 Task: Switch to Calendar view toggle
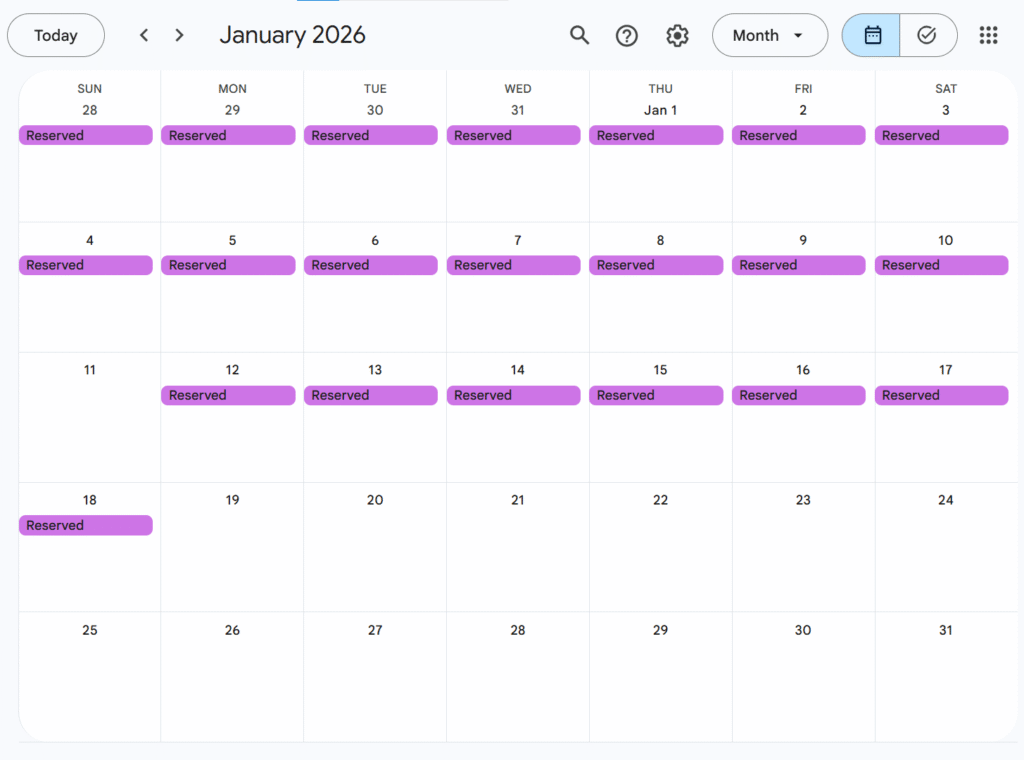point(872,35)
